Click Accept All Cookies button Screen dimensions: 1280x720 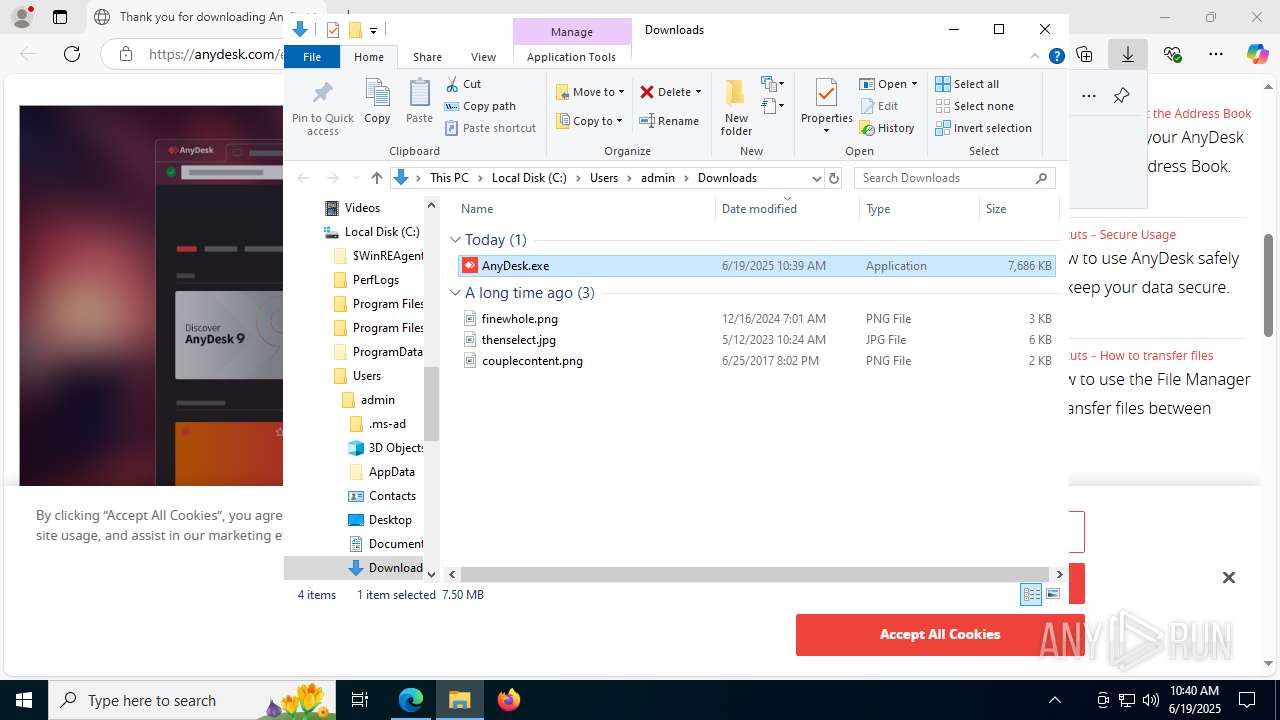[939, 634]
